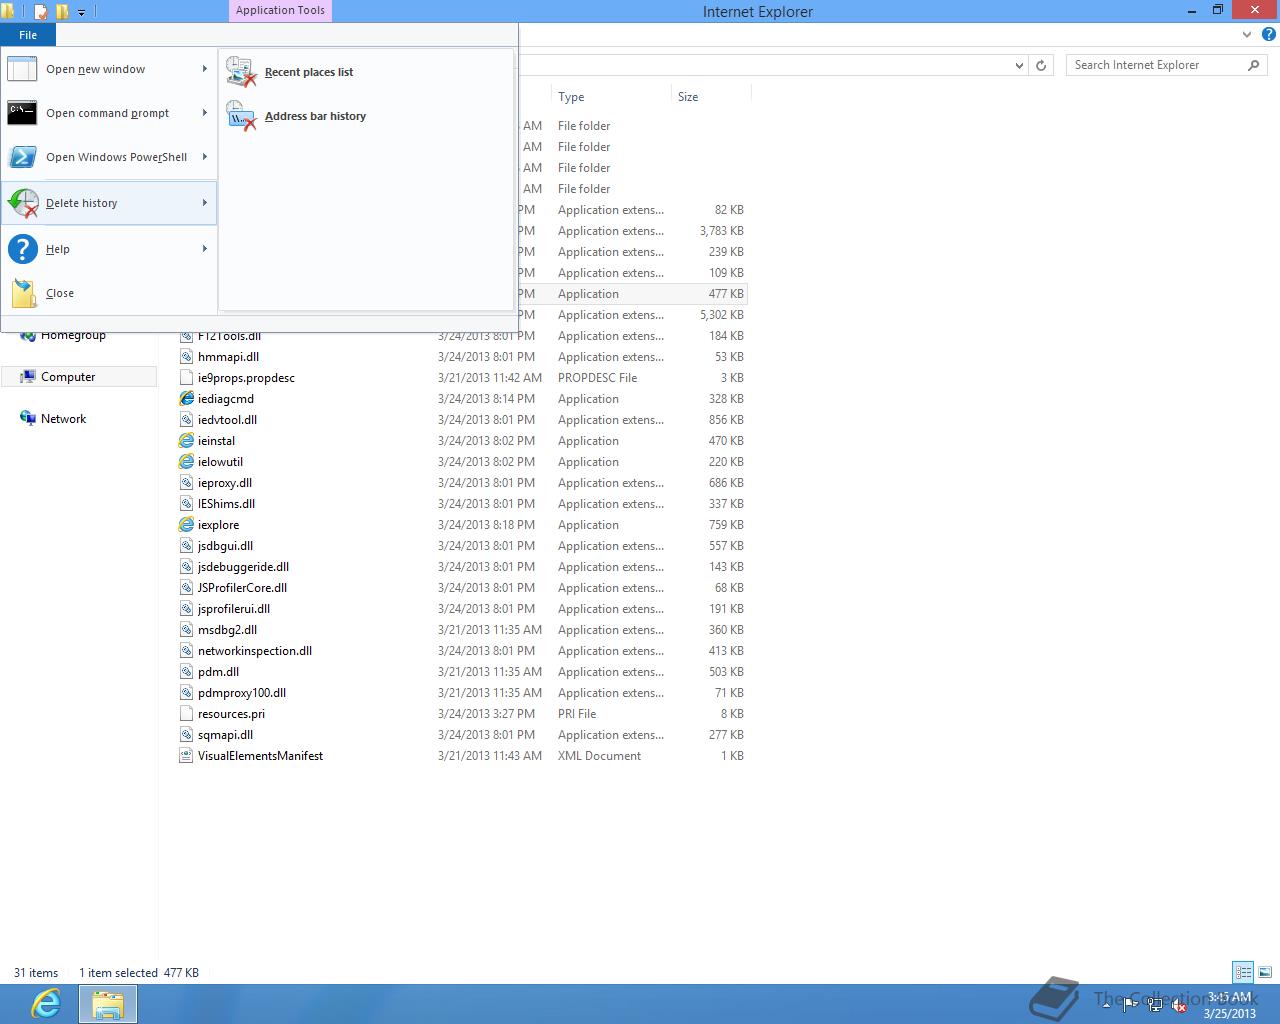Expand the Open command prompt submenu arrow
The height and width of the screenshot is (1024, 1280).
tap(204, 113)
